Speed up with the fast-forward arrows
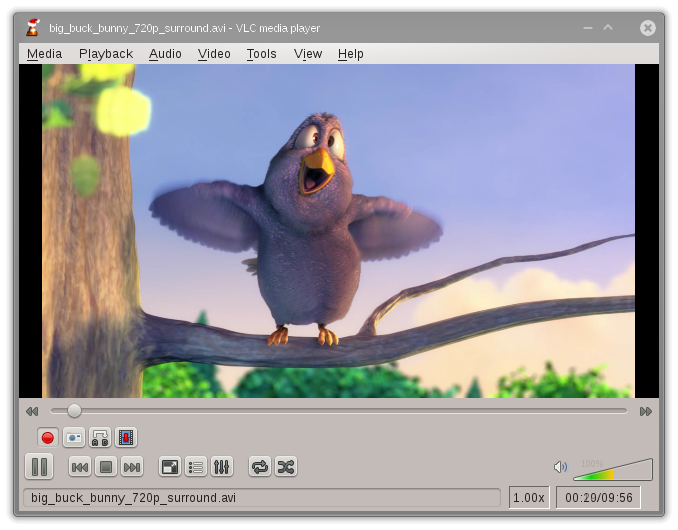678x530 pixels. pos(646,411)
